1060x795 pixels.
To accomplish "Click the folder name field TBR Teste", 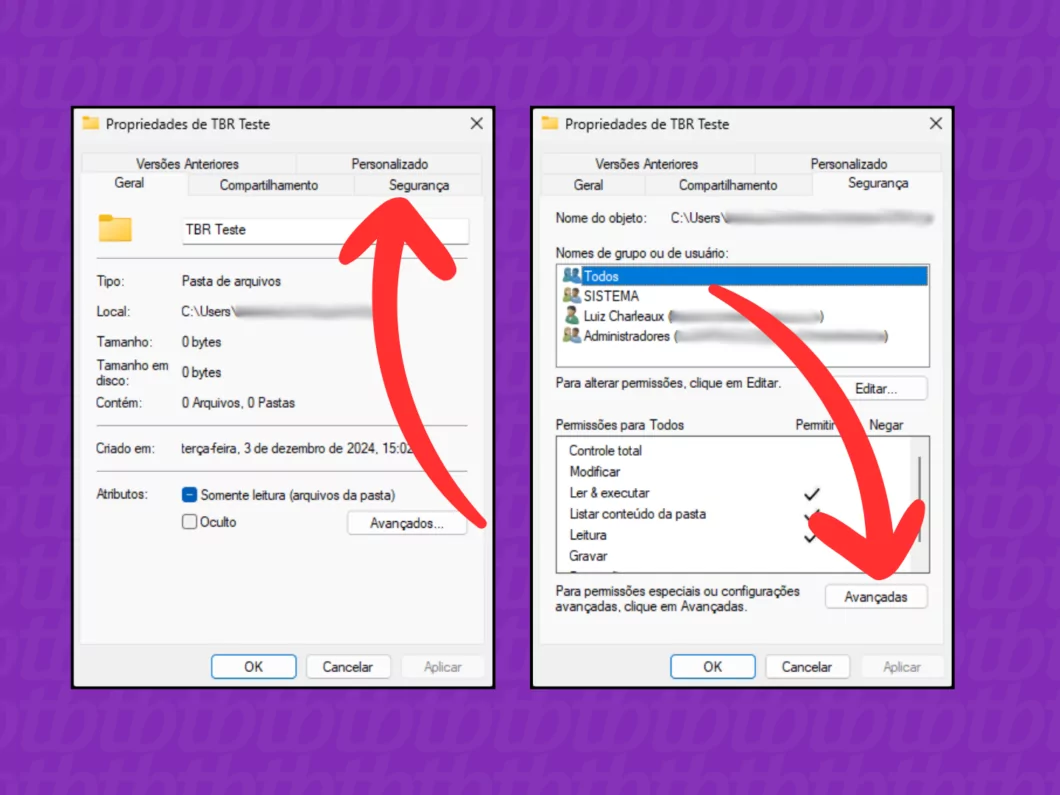I will 325,230.
